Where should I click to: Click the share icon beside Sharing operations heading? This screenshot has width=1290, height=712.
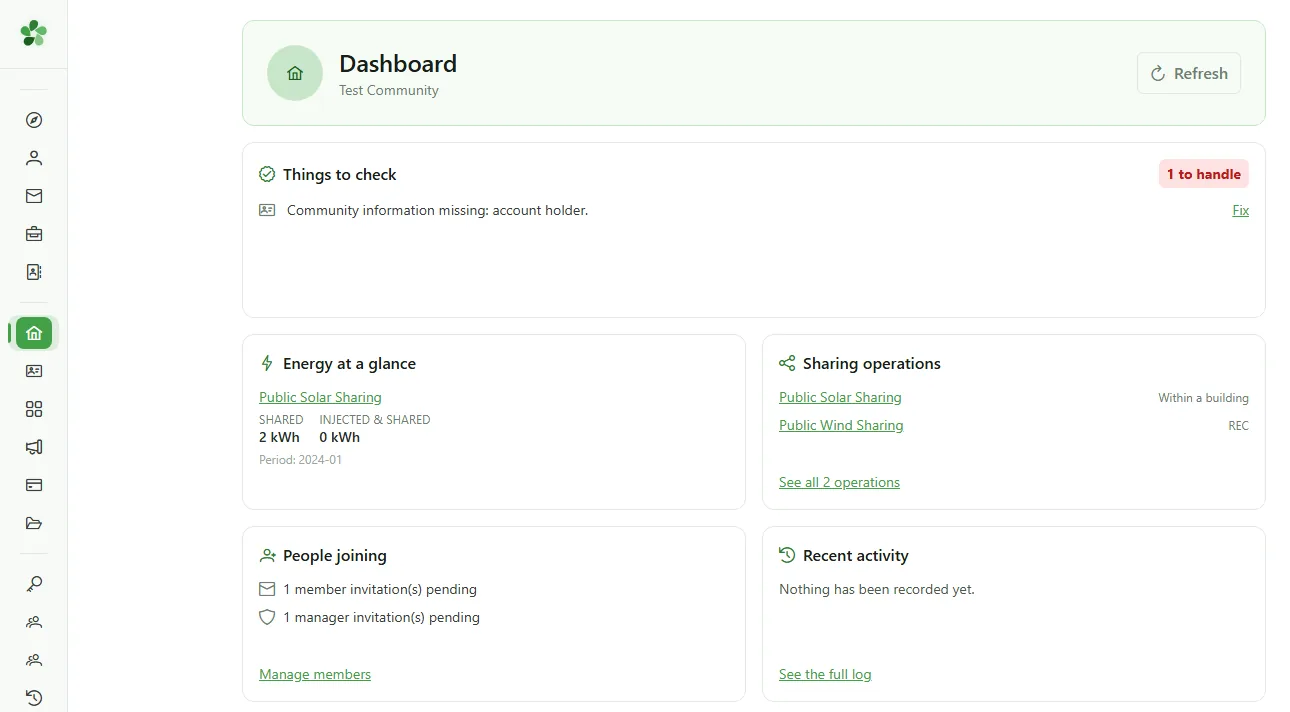click(787, 363)
